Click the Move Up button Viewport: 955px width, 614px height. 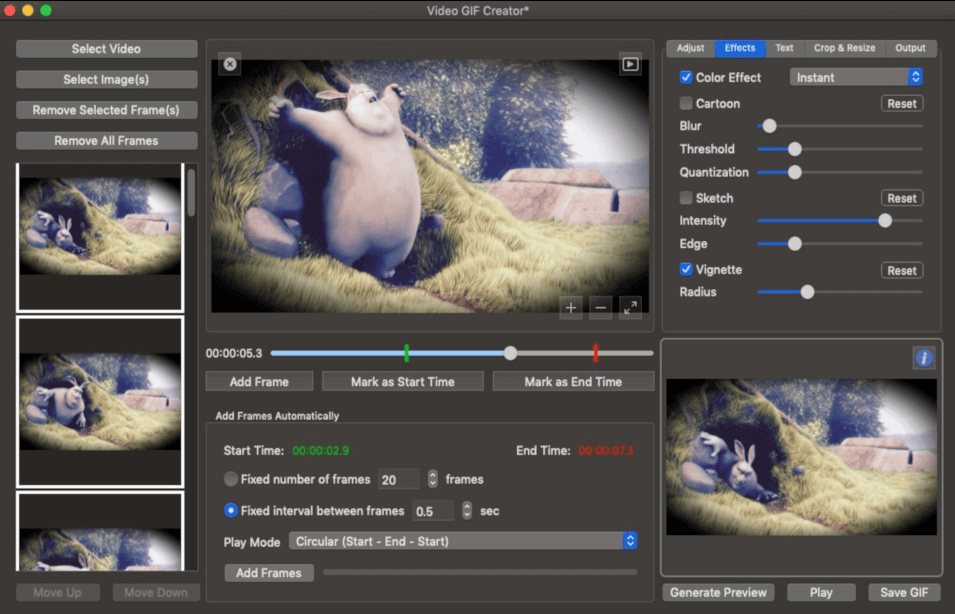click(58, 592)
